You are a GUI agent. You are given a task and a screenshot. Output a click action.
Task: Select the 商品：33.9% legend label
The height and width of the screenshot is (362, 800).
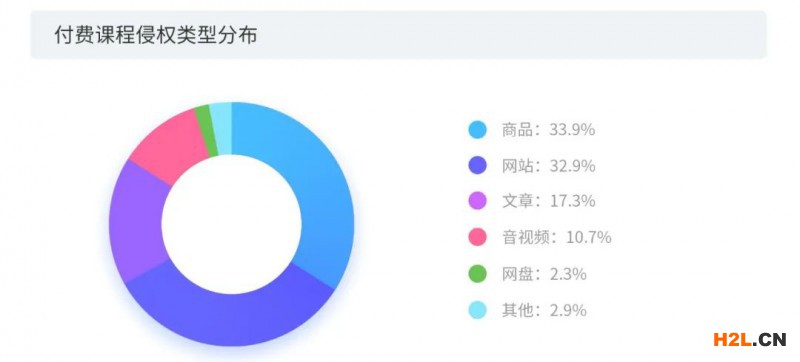pyautogui.click(x=548, y=130)
